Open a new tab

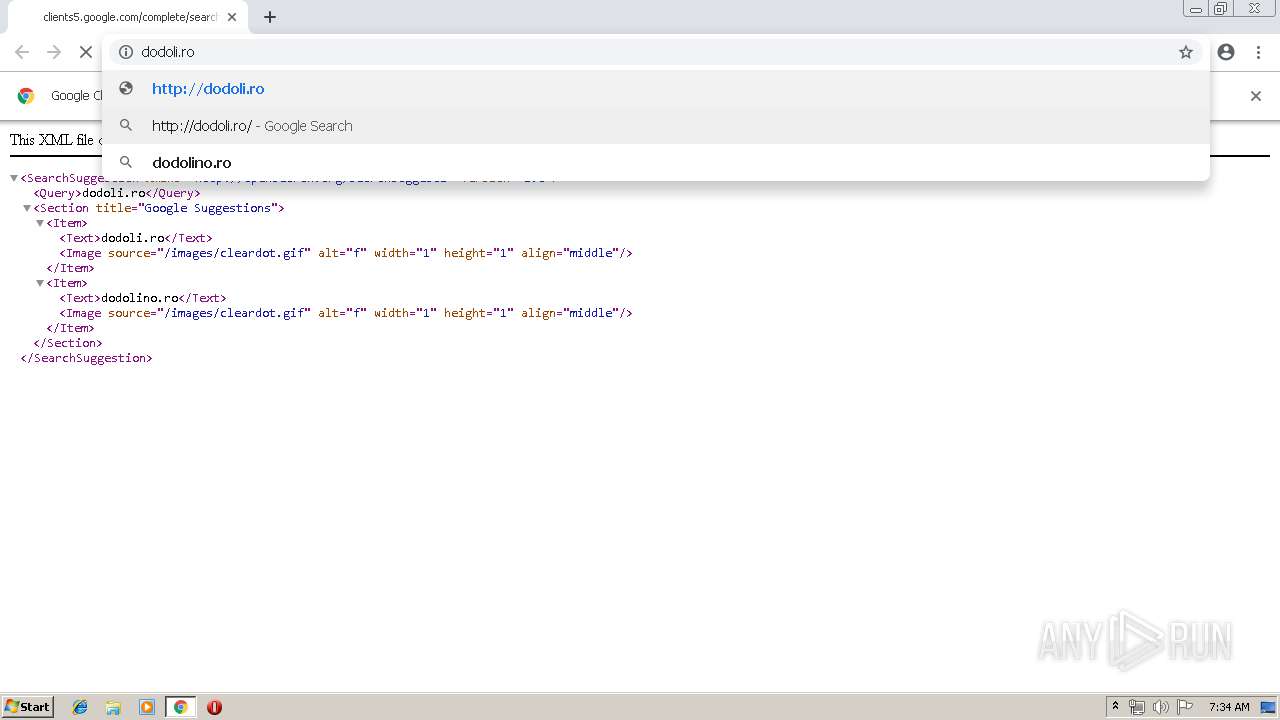click(270, 17)
